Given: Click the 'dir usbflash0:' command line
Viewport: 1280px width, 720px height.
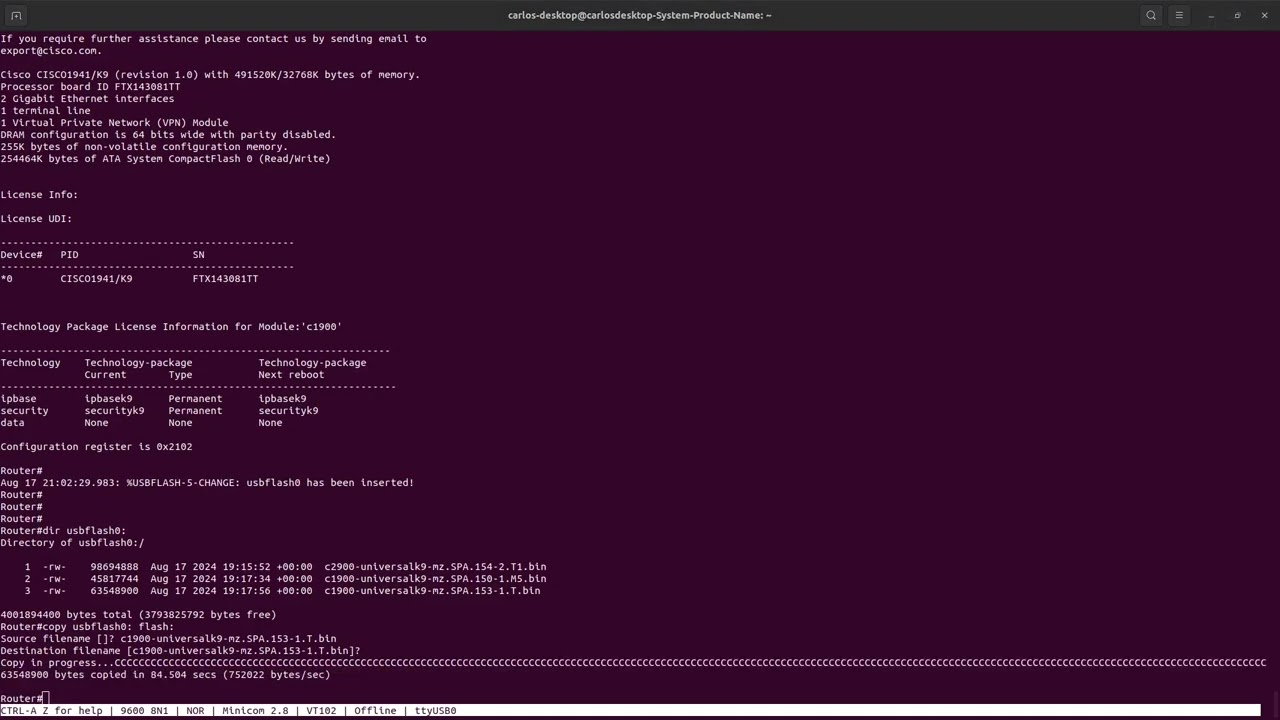Looking at the screenshot, I should [x=63, y=531].
